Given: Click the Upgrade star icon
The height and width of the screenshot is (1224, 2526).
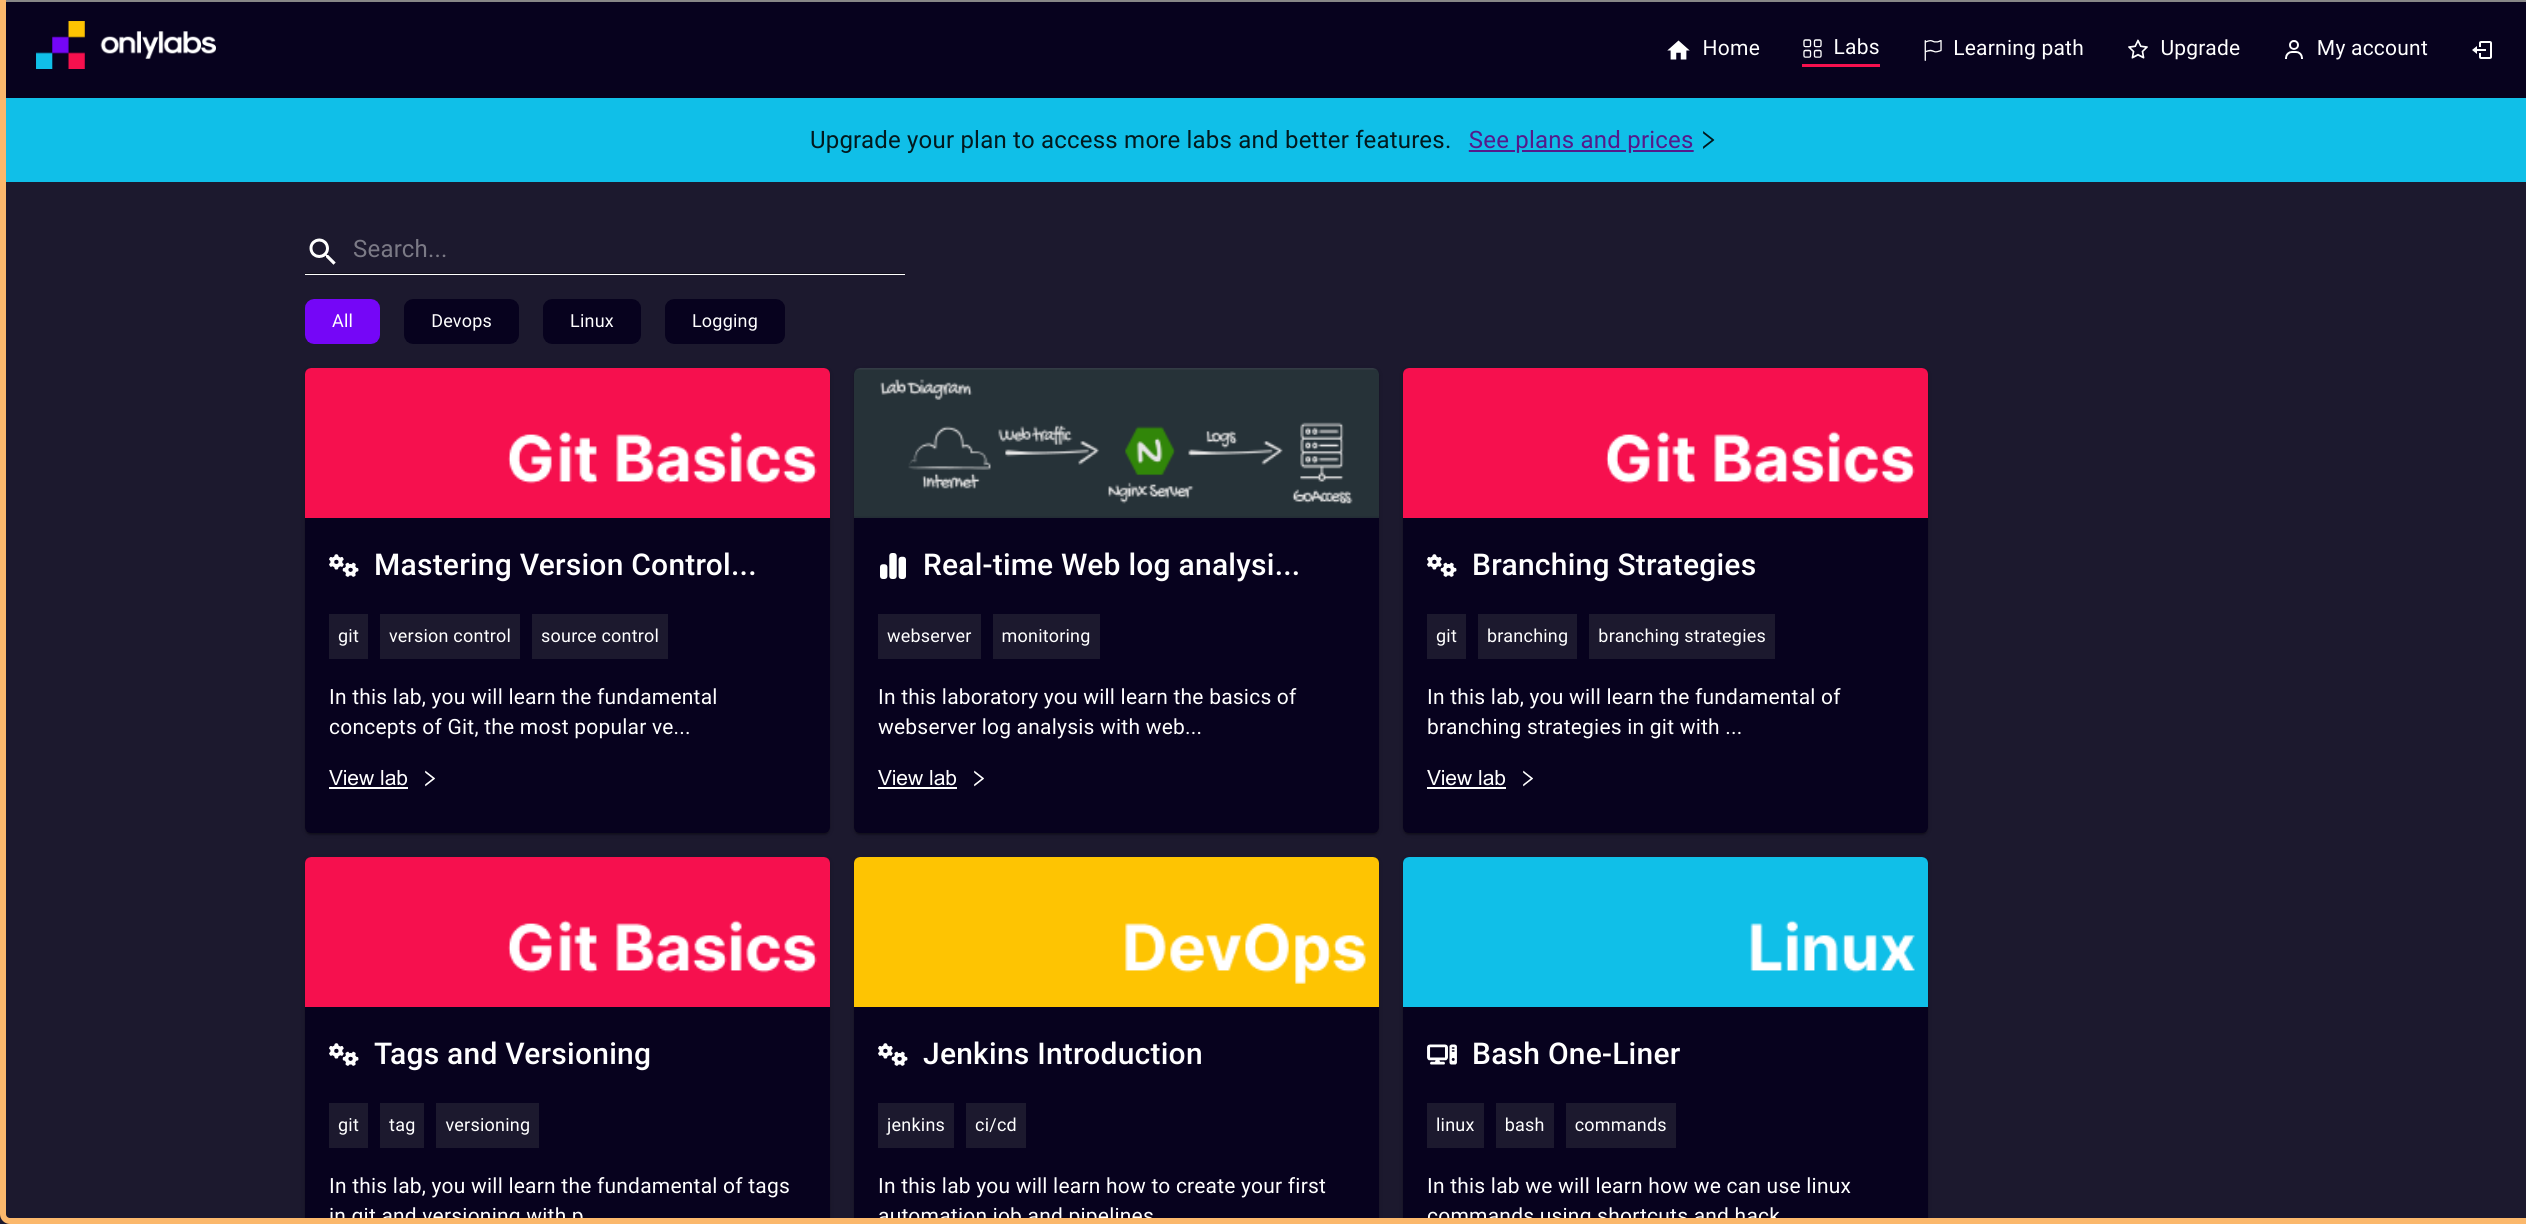Looking at the screenshot, I should pyautogui.click(x=2138, y=49).
